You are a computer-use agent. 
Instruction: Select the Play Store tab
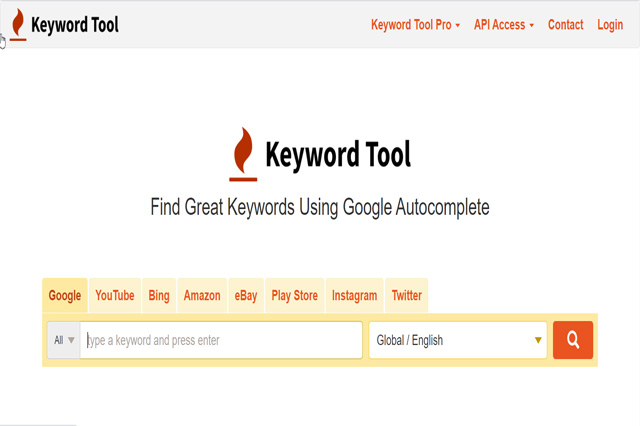(295, 296)
